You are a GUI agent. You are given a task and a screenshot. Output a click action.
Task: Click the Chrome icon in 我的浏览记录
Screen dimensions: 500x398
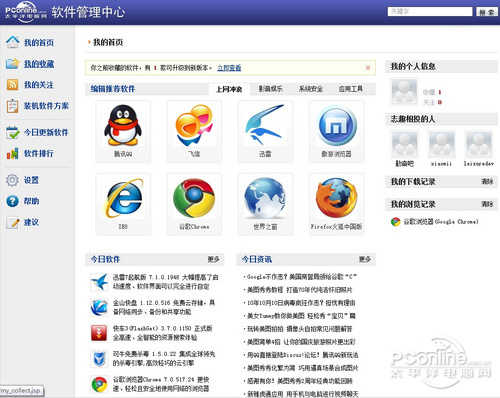coord(395,222)
